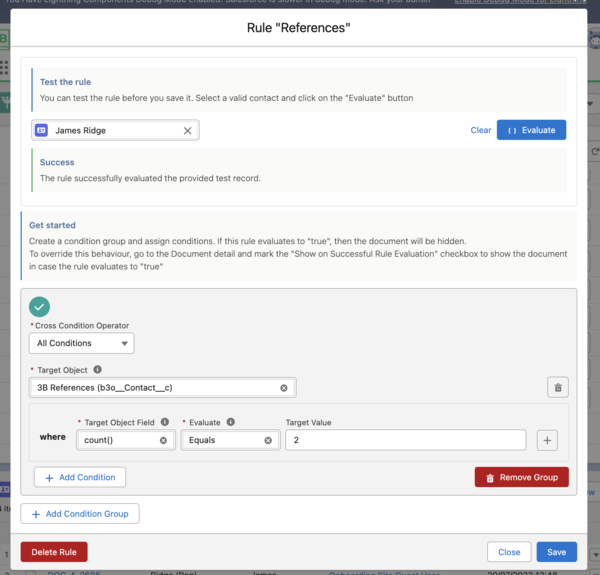
Task: Click the contact icon beside James Ridge
Action: point(42,130)
